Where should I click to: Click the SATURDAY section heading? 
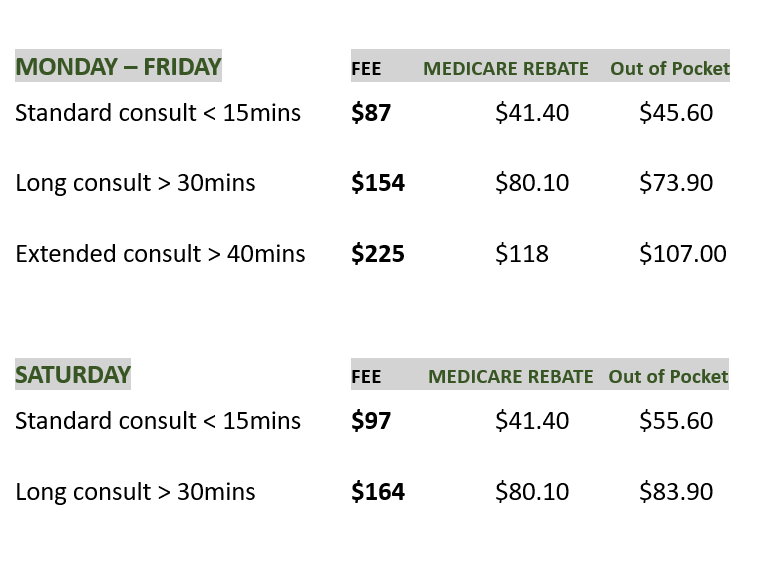[x=73, y=375]
